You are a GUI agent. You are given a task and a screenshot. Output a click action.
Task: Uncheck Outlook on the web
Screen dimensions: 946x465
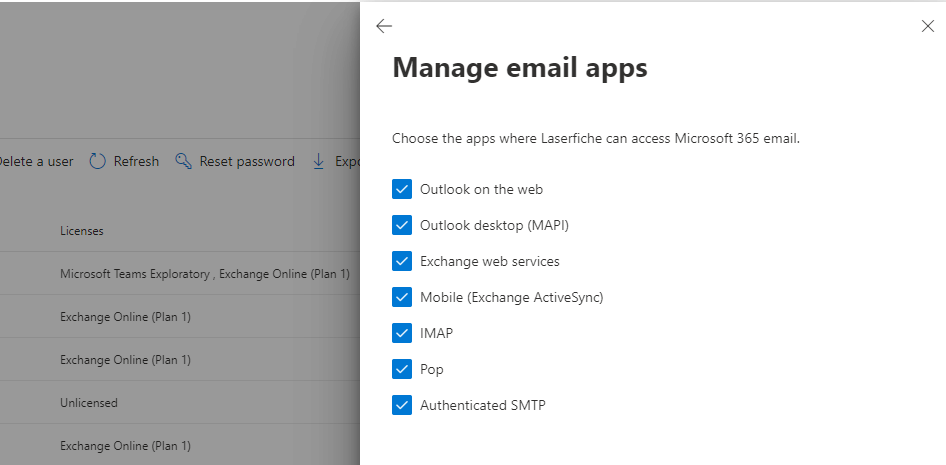click(402, 189)
